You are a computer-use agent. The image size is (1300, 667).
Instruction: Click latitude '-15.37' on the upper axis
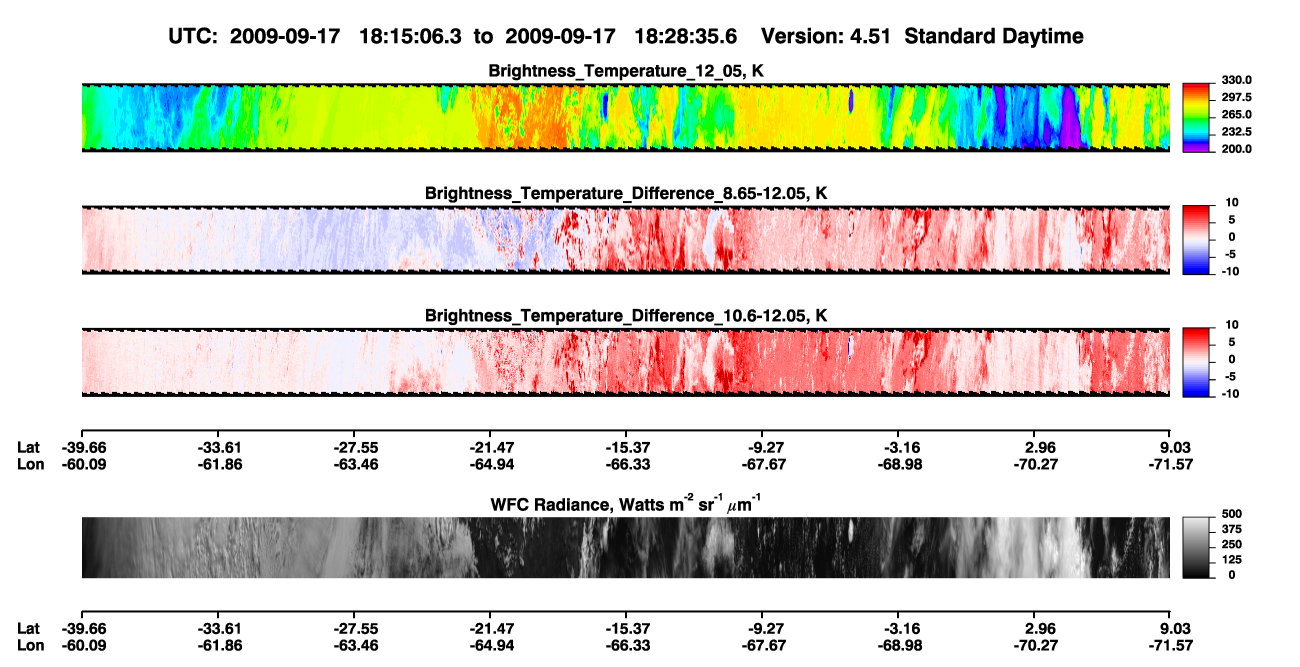click(626, 447)
